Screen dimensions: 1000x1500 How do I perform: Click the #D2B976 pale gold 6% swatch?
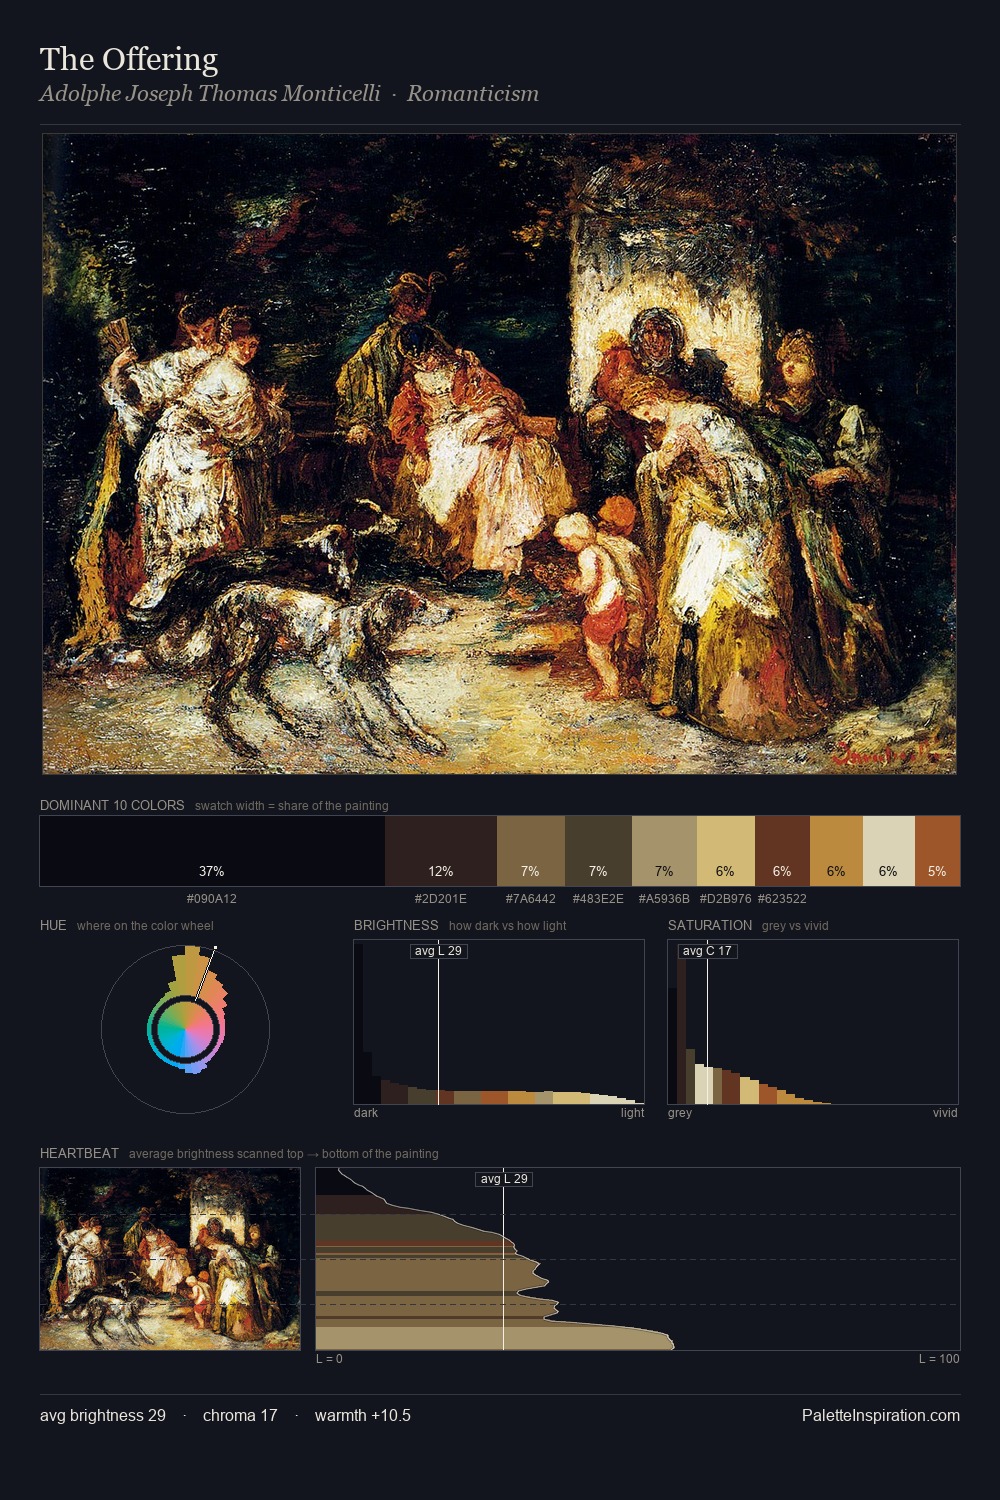pyautogui.click(x=726, y=851)
